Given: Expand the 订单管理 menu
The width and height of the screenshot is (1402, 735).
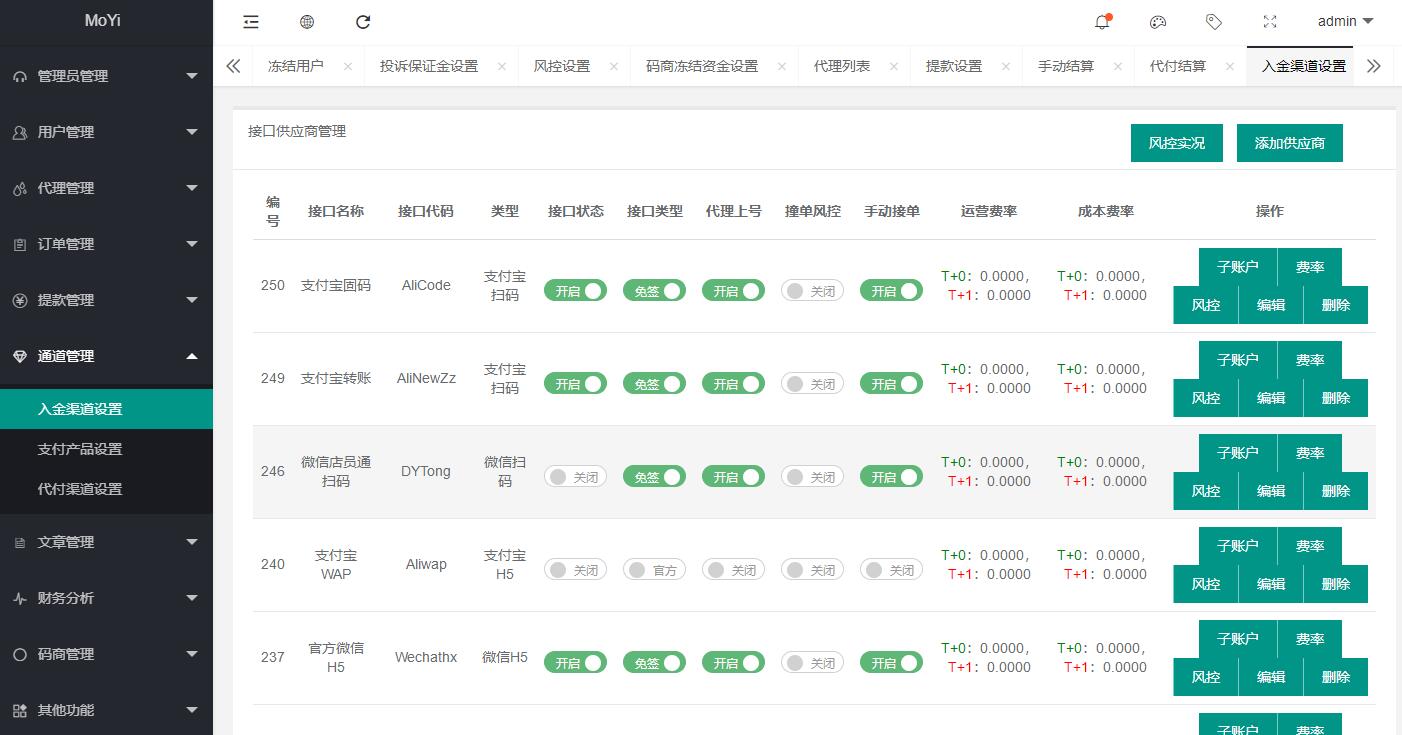Looking at the screenshot, I should coord(192,244).
